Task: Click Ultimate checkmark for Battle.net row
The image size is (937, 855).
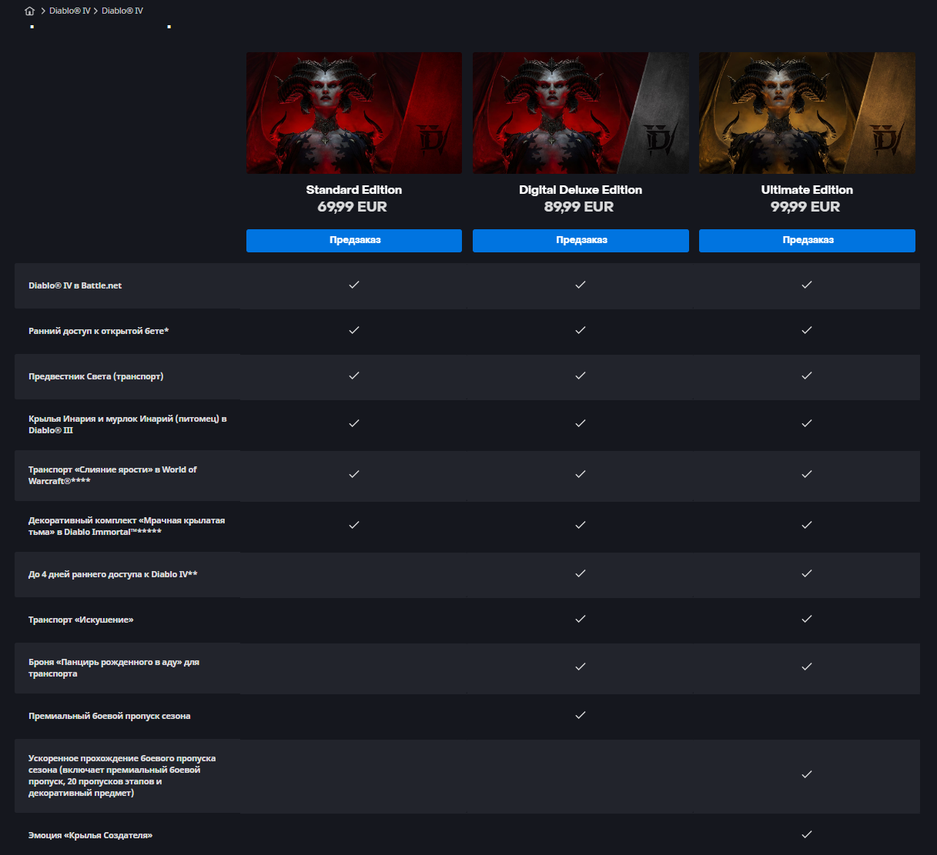Action: (x=807, y=284)
